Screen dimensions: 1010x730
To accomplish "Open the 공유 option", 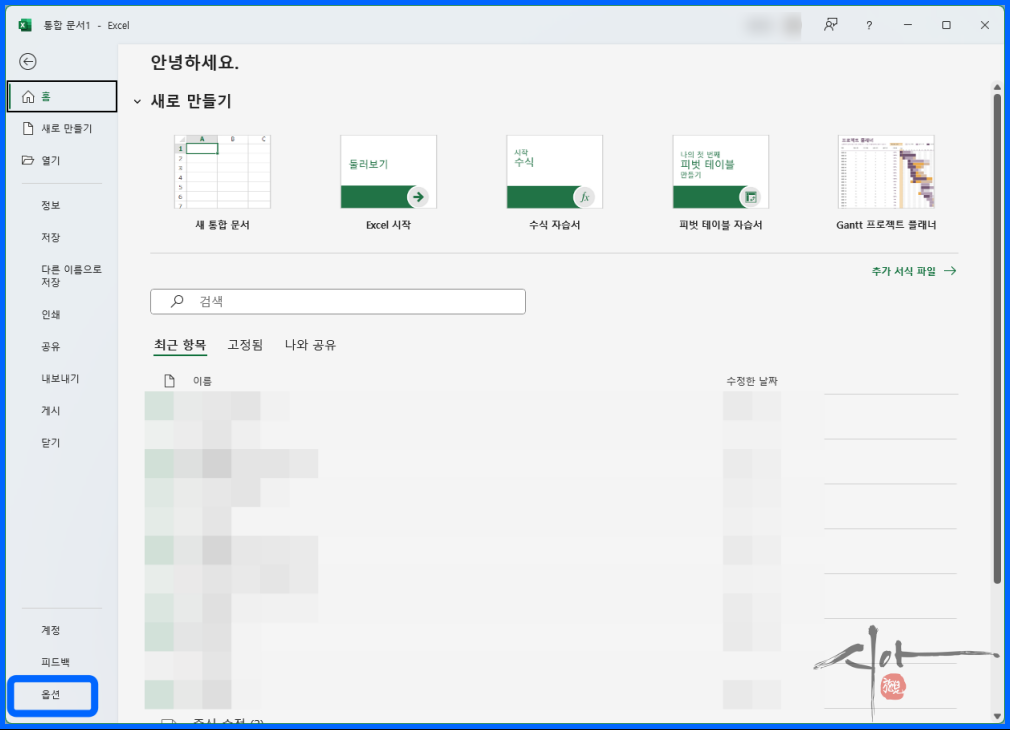I will point(51,347).
